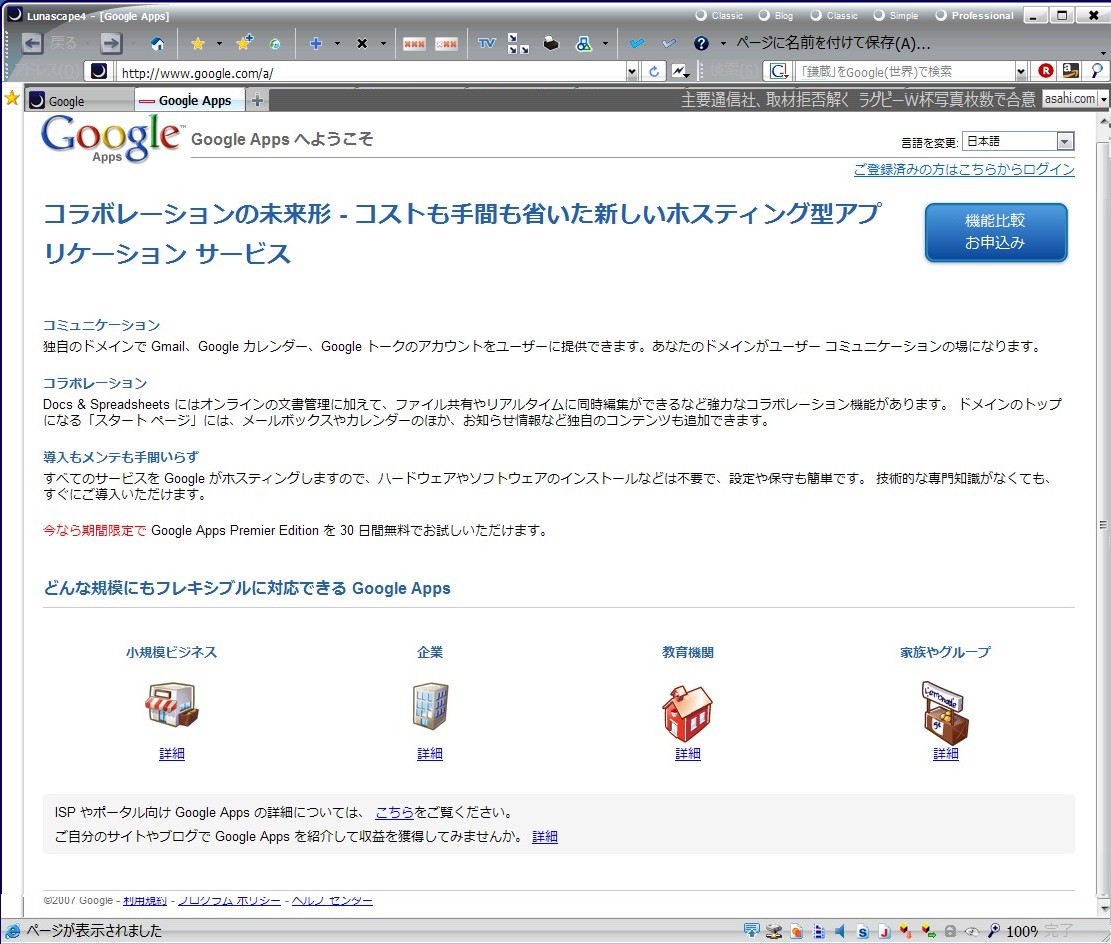
Task: Switch to the Google tab
Action: tap(78, 101)
